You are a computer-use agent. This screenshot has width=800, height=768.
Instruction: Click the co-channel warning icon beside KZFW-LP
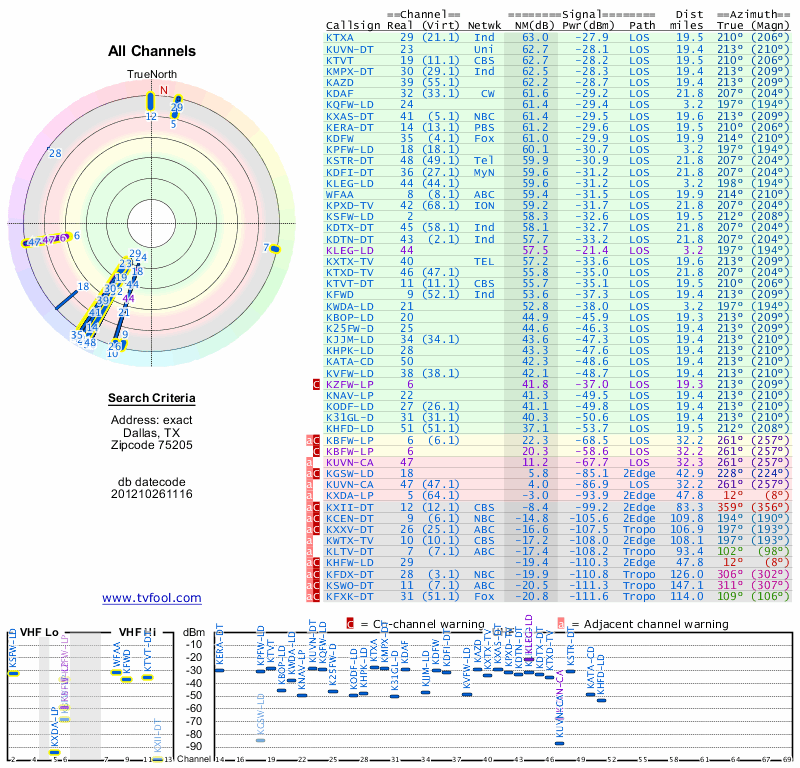[x=316, y=383]
